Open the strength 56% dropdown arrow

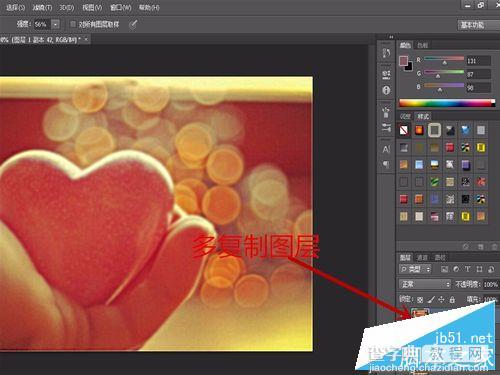pyautogui.click(x=55, y=24)
